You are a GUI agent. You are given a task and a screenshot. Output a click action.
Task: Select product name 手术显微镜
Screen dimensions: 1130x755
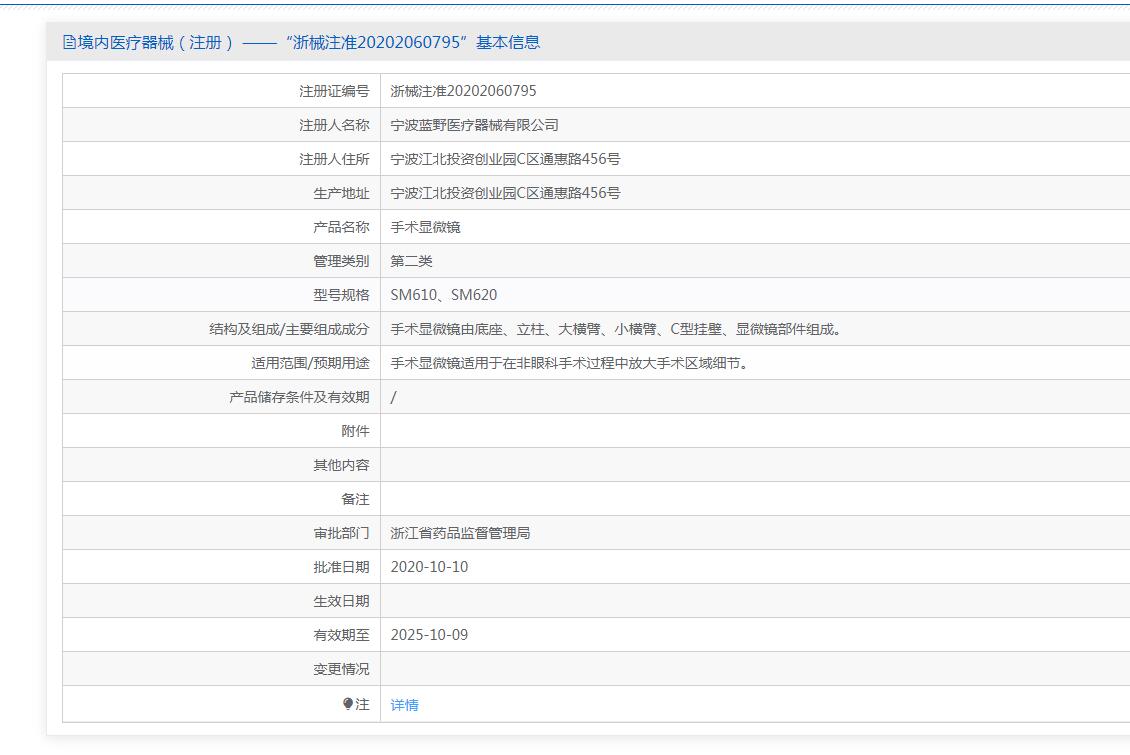click(x=425, y=227)
